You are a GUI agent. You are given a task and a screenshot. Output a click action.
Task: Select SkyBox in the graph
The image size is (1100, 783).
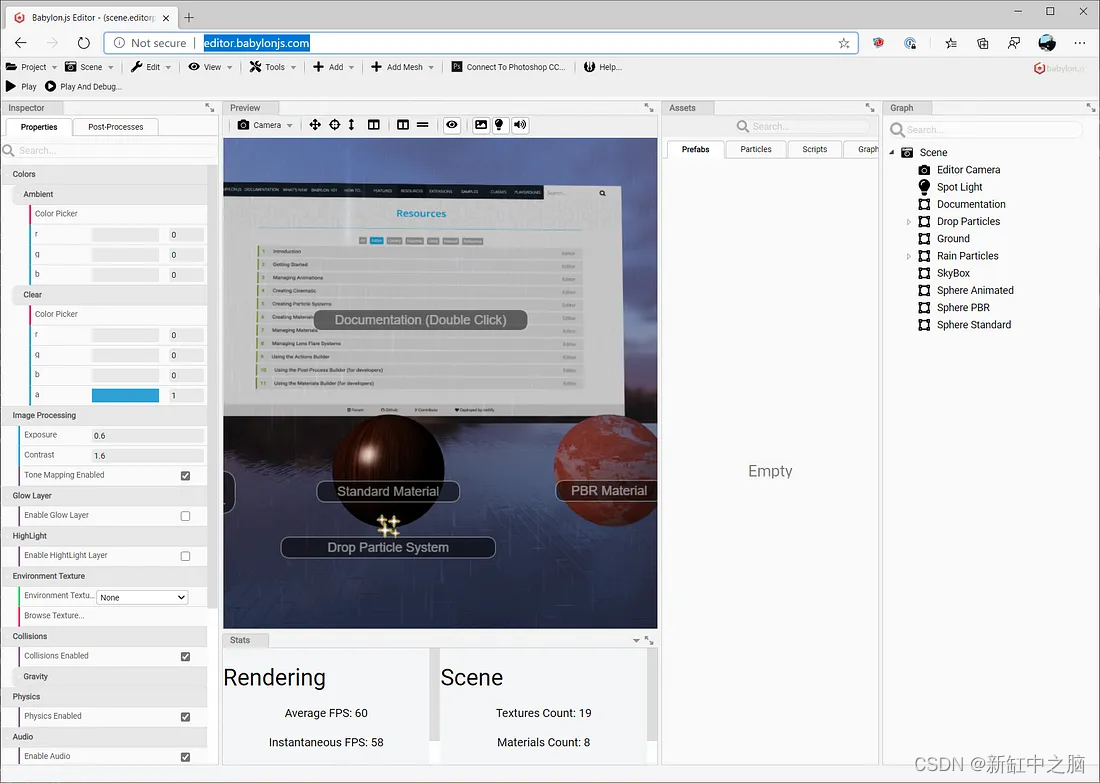tap(953, 273)
